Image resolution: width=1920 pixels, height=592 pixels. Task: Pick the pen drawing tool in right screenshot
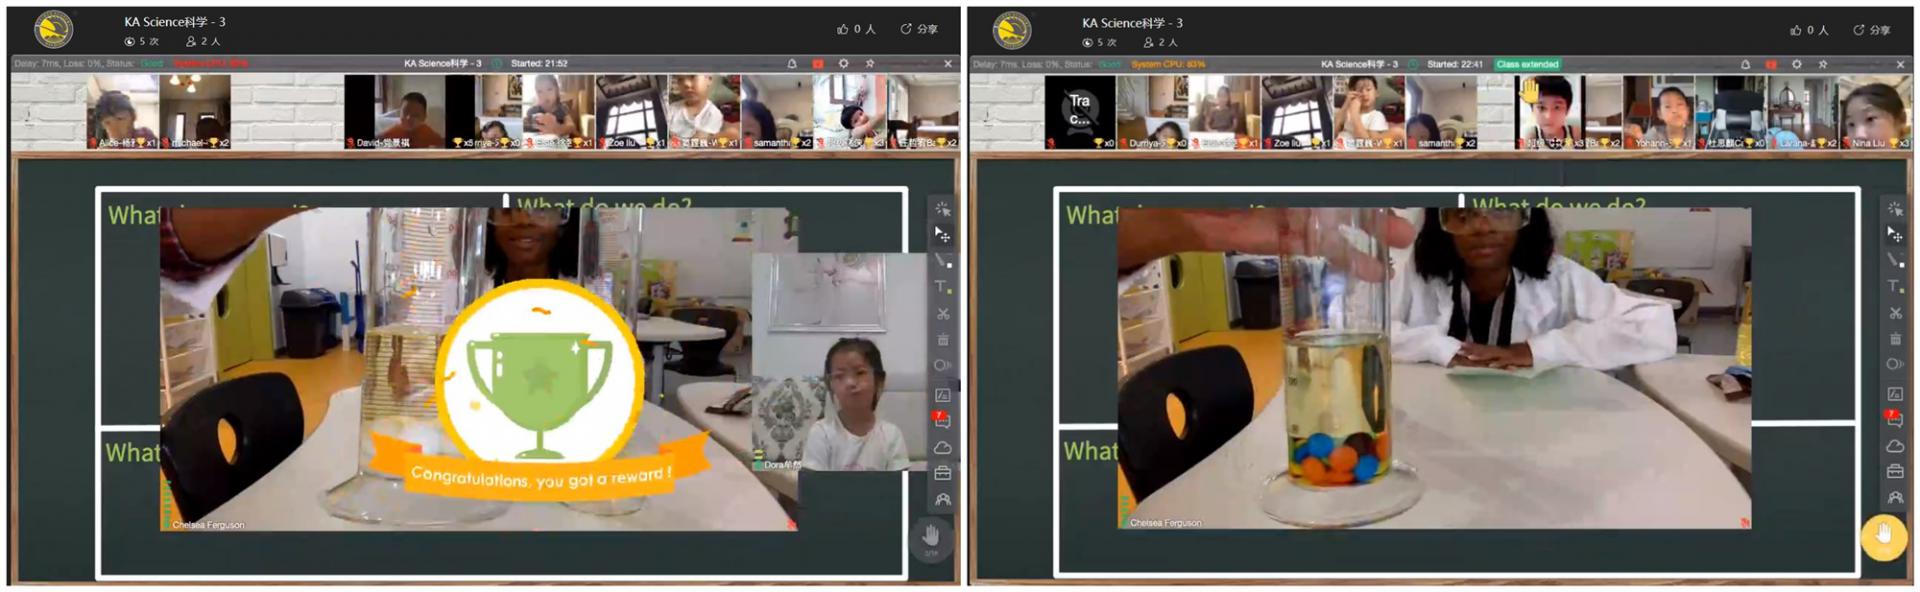tap(1895, 260)
